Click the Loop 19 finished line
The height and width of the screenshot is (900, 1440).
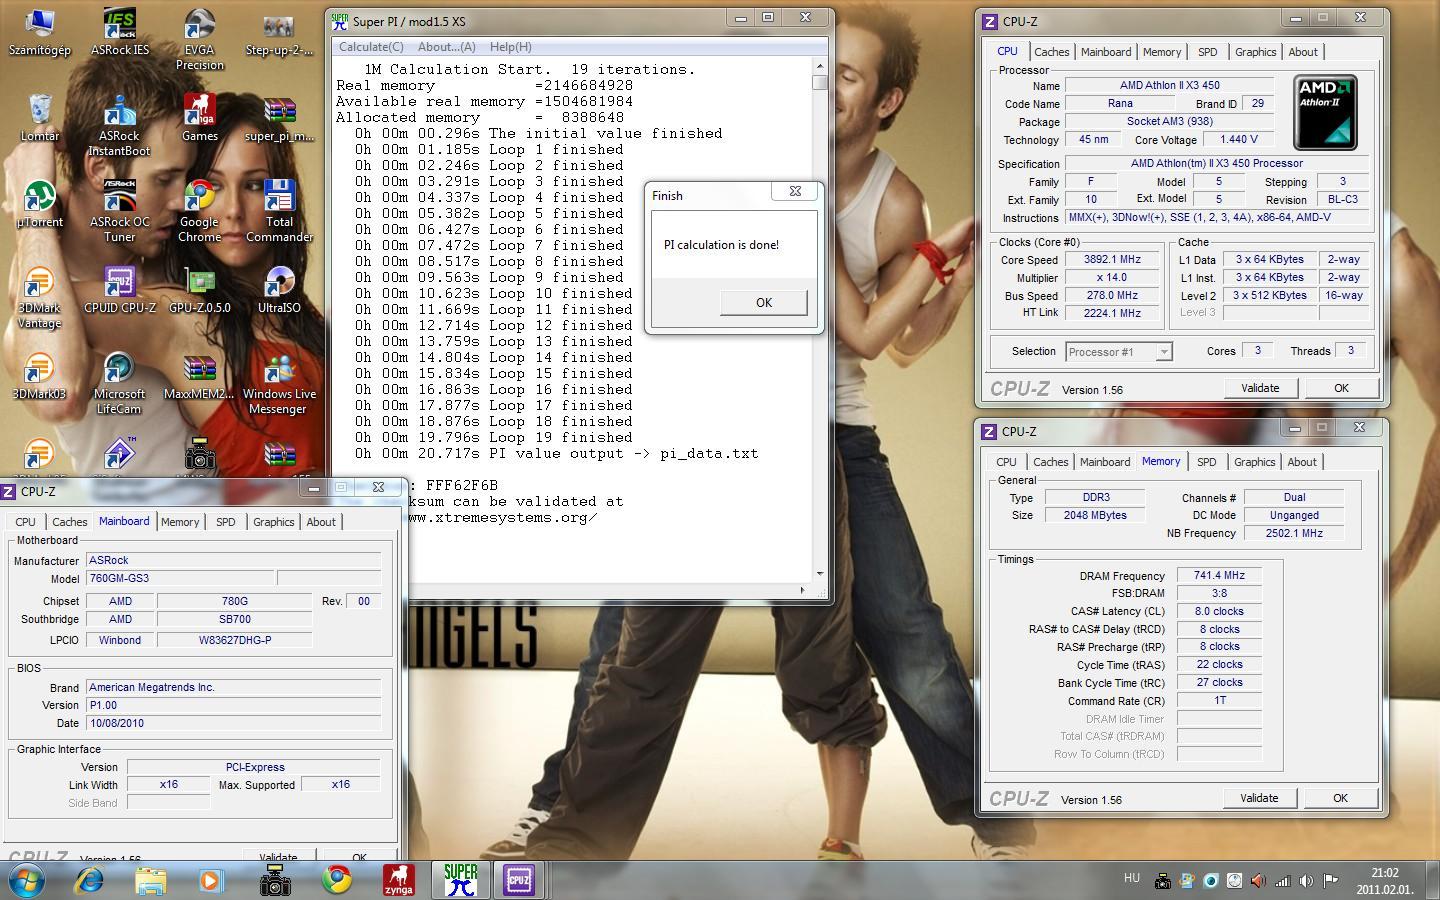[x=493, y=437]
